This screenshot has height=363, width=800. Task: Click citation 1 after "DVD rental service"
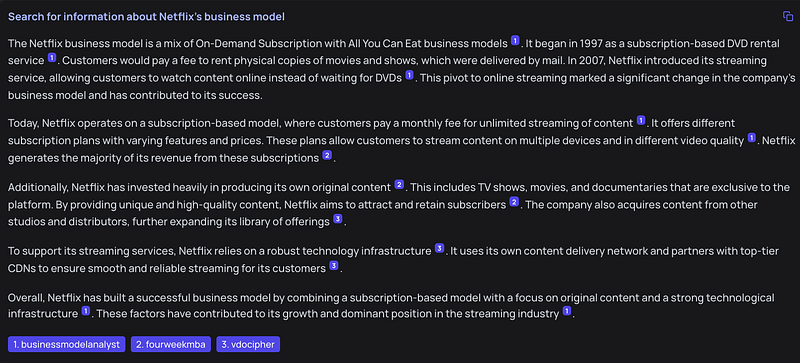[52, 58]
